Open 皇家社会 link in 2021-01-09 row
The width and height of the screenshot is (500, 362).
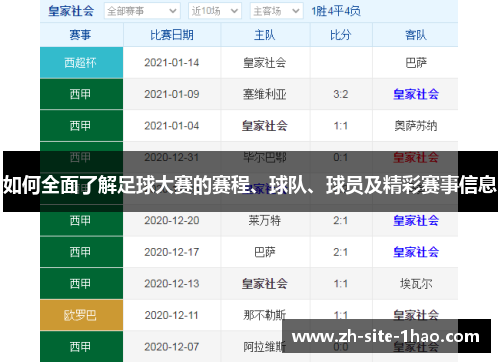[416, 94]
